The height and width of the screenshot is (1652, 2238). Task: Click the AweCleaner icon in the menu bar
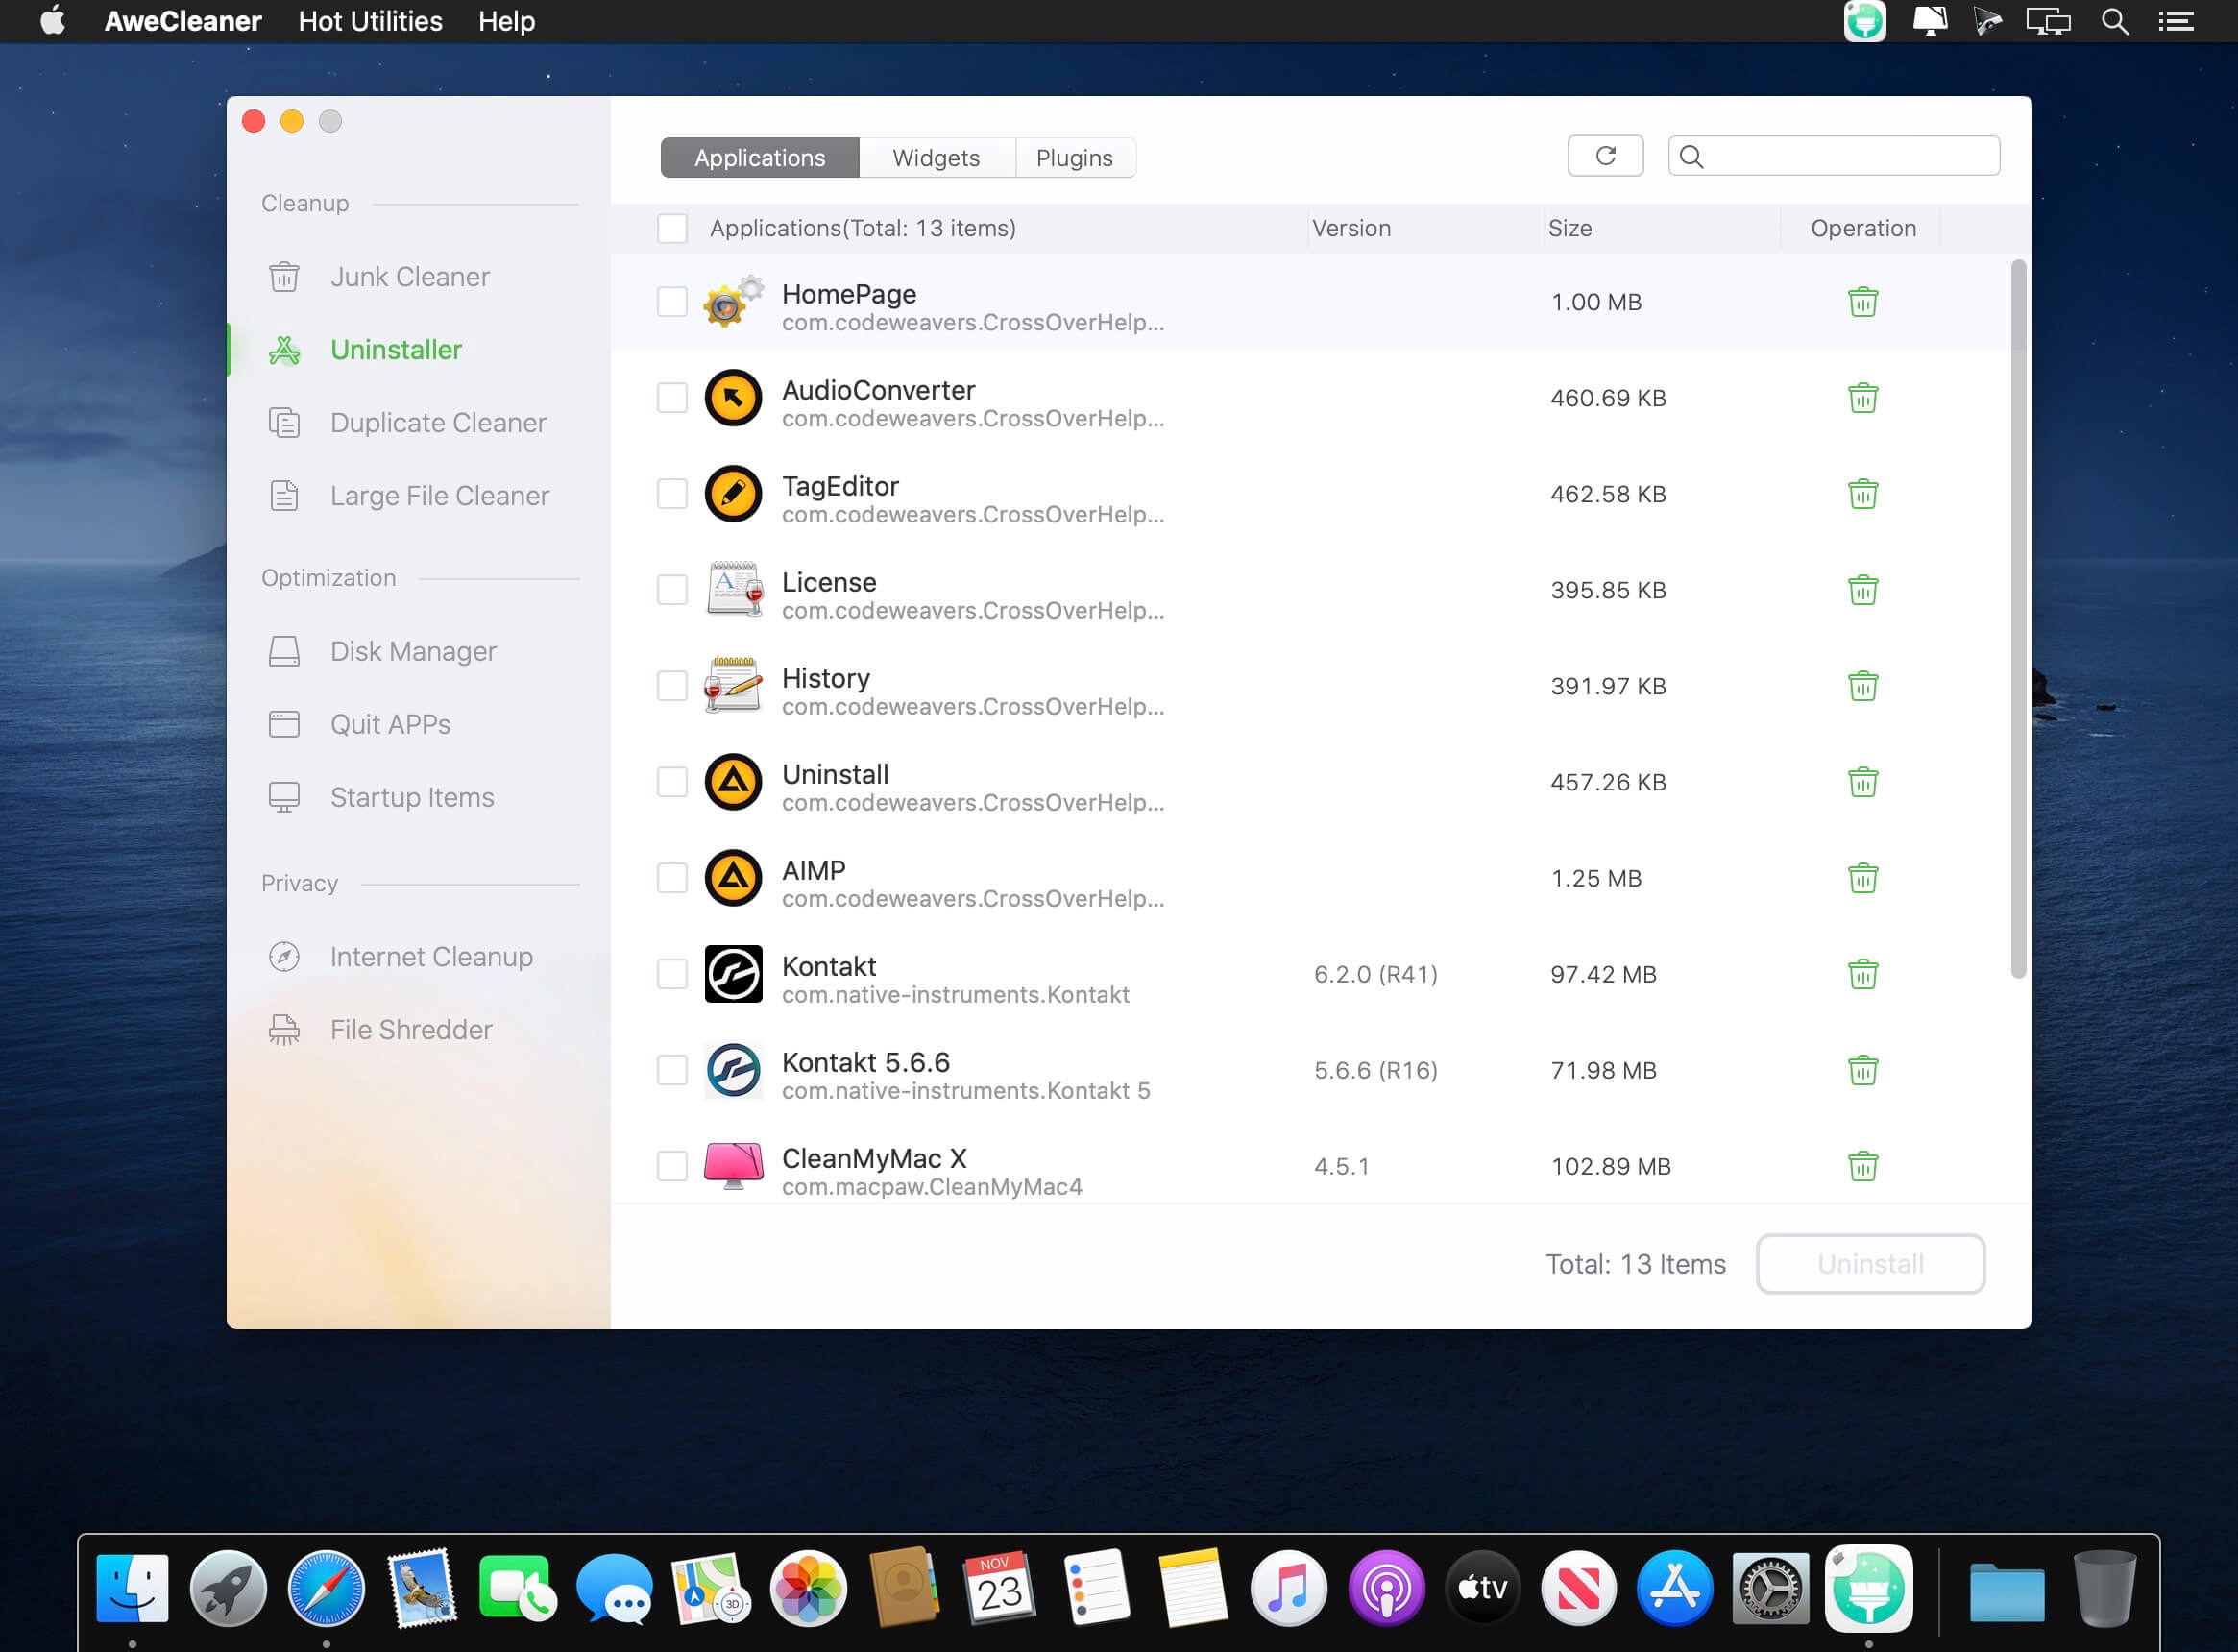[x=1864, y=21]
